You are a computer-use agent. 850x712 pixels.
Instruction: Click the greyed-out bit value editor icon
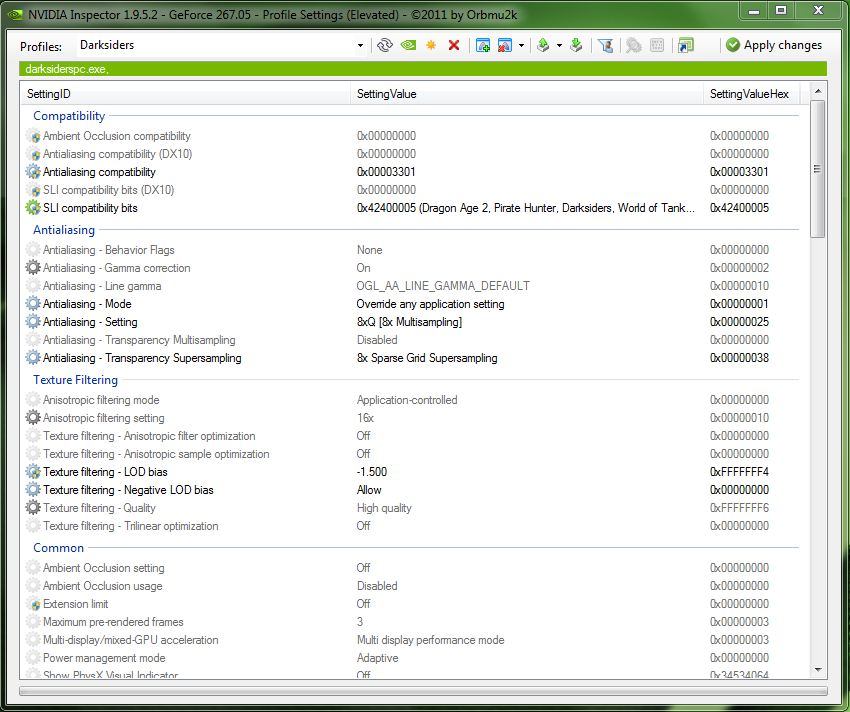(657, 46)
